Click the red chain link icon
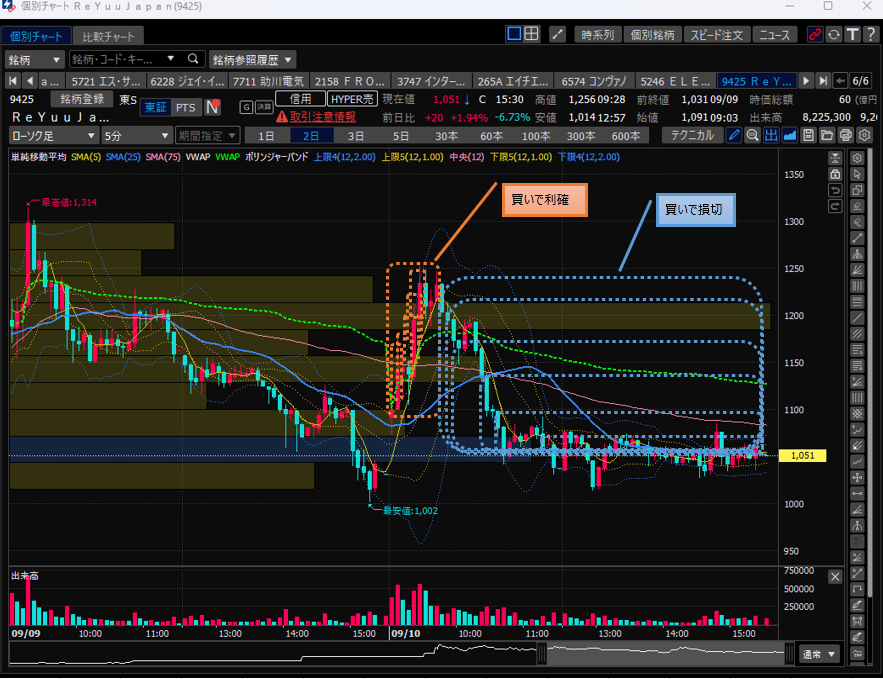 click(815, 35)
